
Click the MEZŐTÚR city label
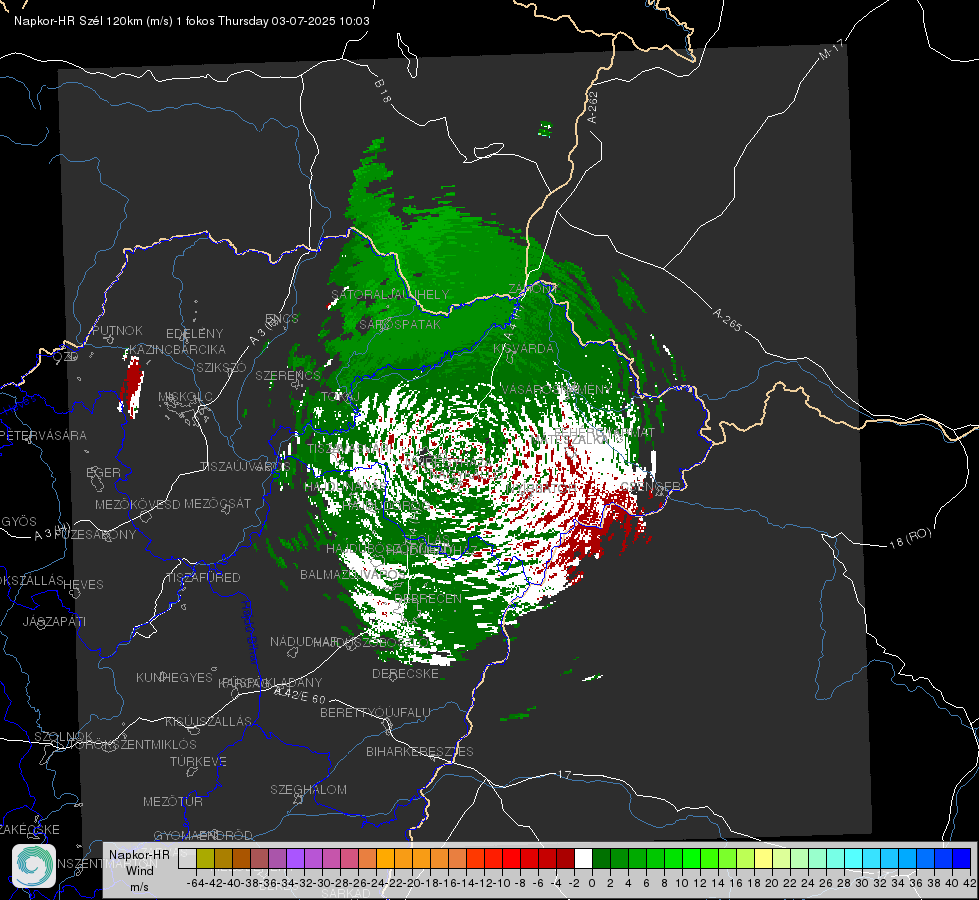172,801
